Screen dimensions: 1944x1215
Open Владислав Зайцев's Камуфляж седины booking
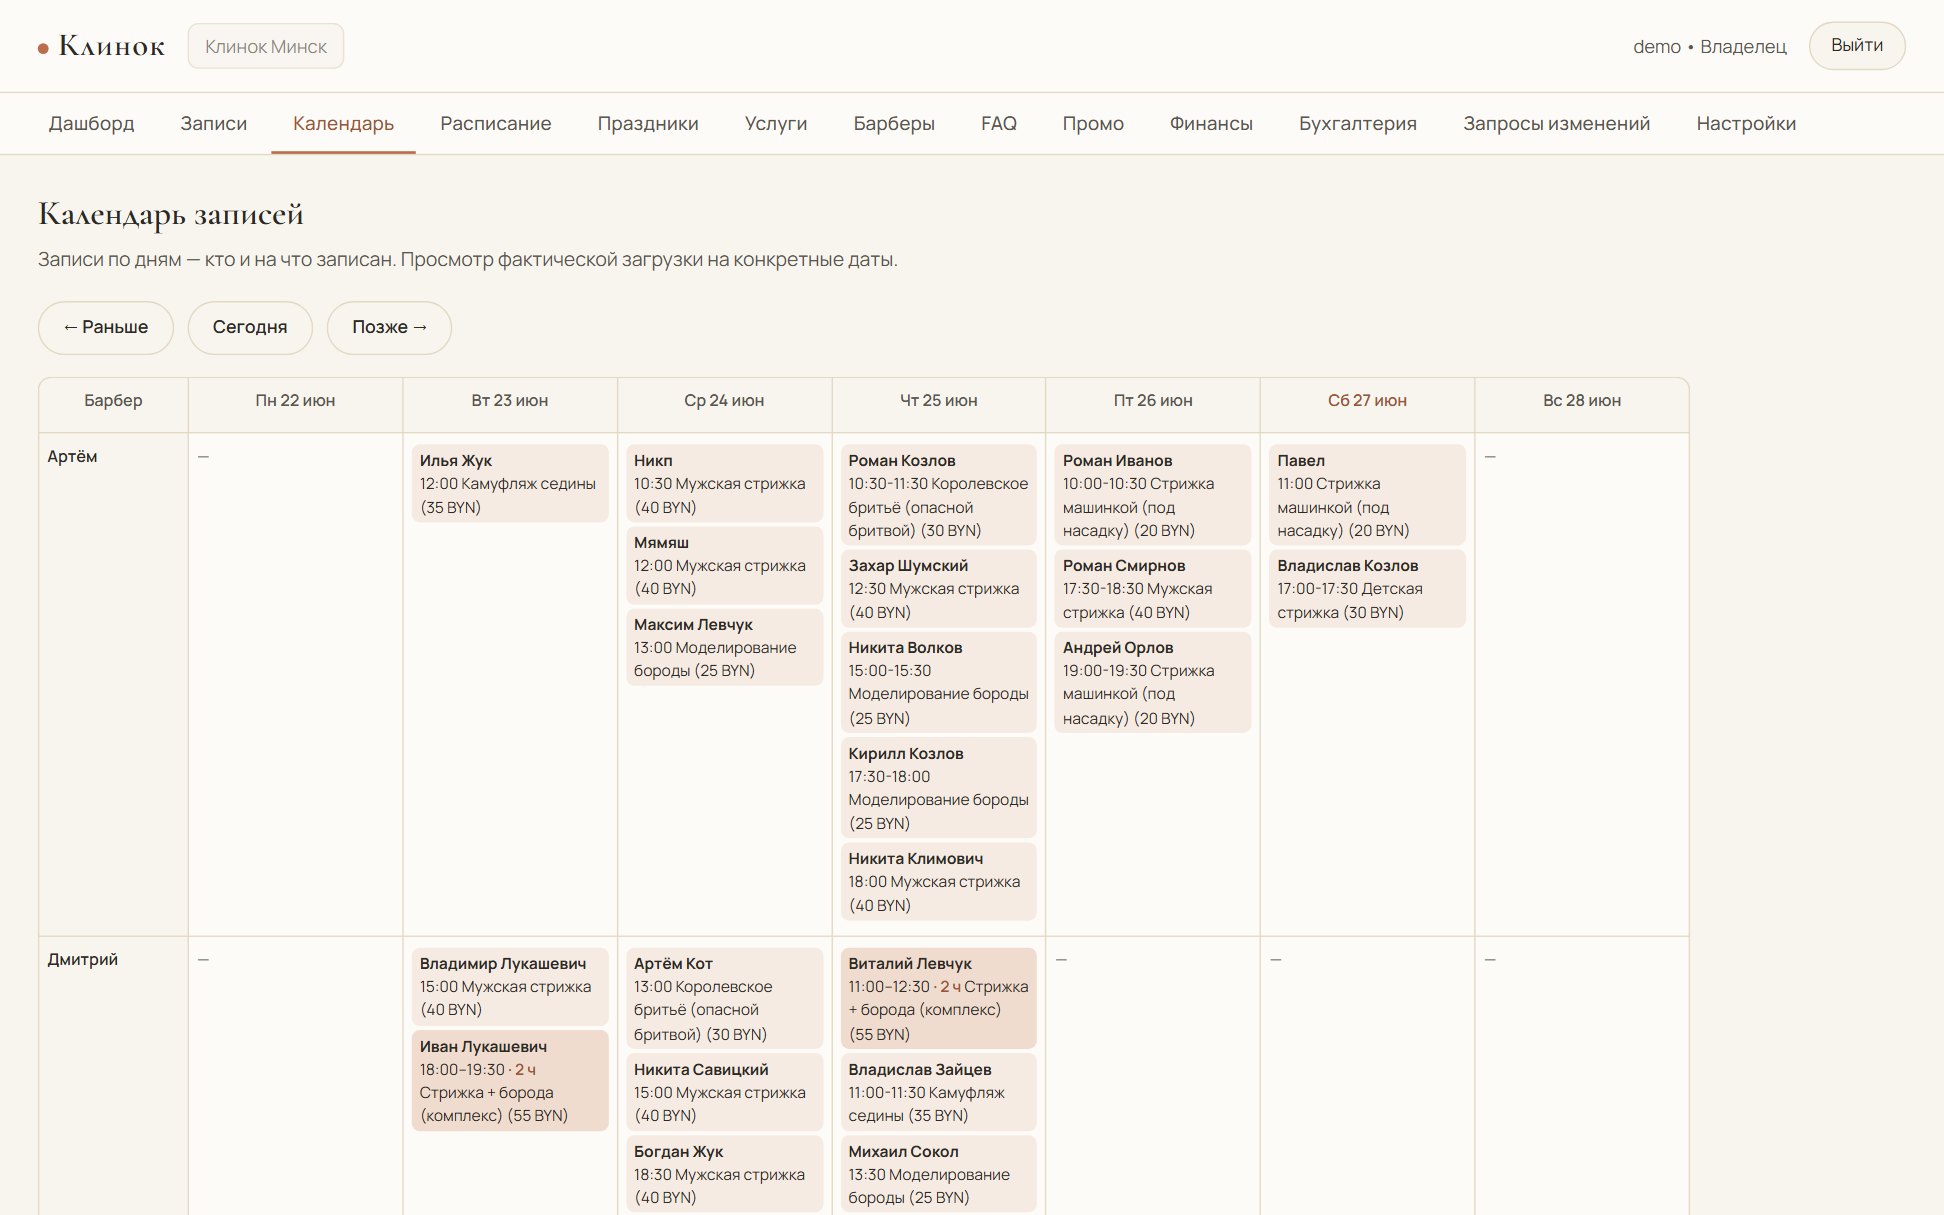939,1093
